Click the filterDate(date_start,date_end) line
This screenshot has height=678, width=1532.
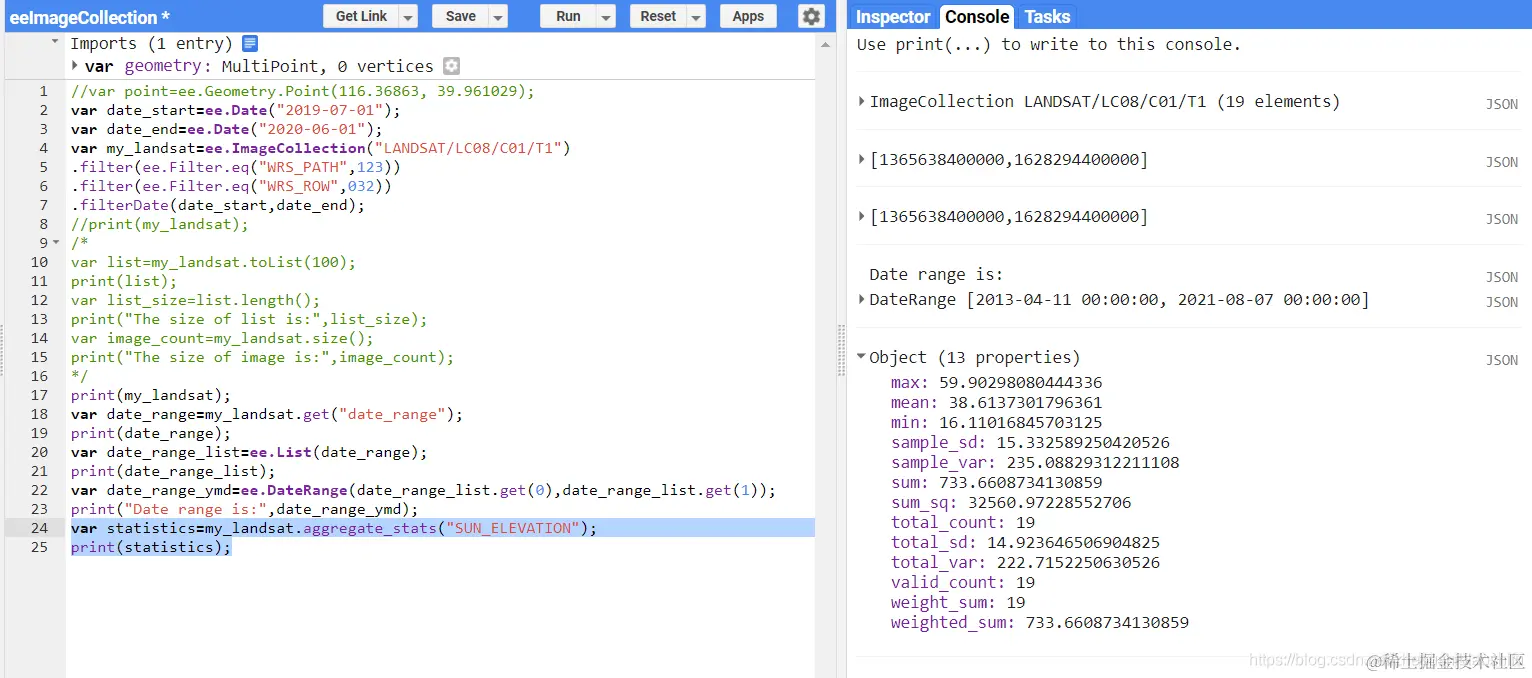click(x=218, y=205)
